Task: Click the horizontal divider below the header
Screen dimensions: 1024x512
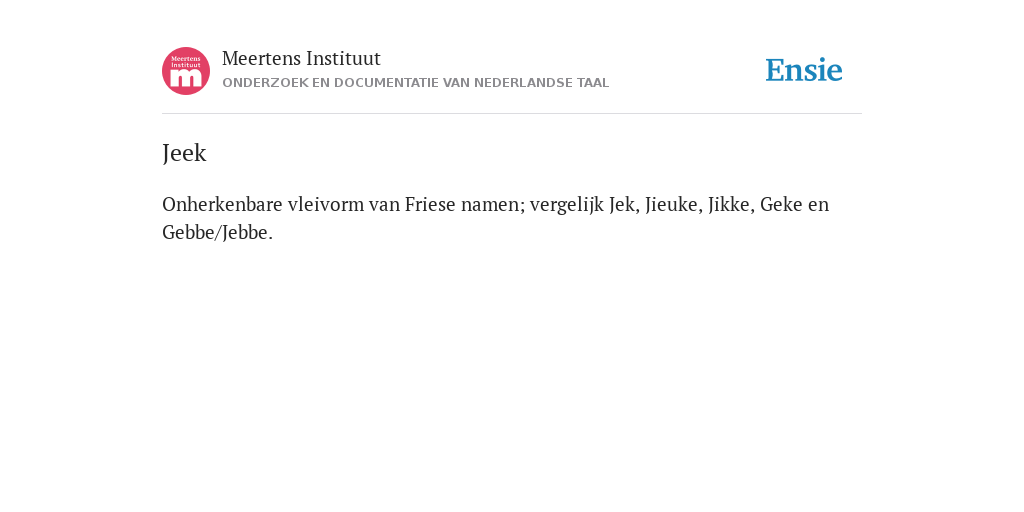Action: [x=512, y=114]
